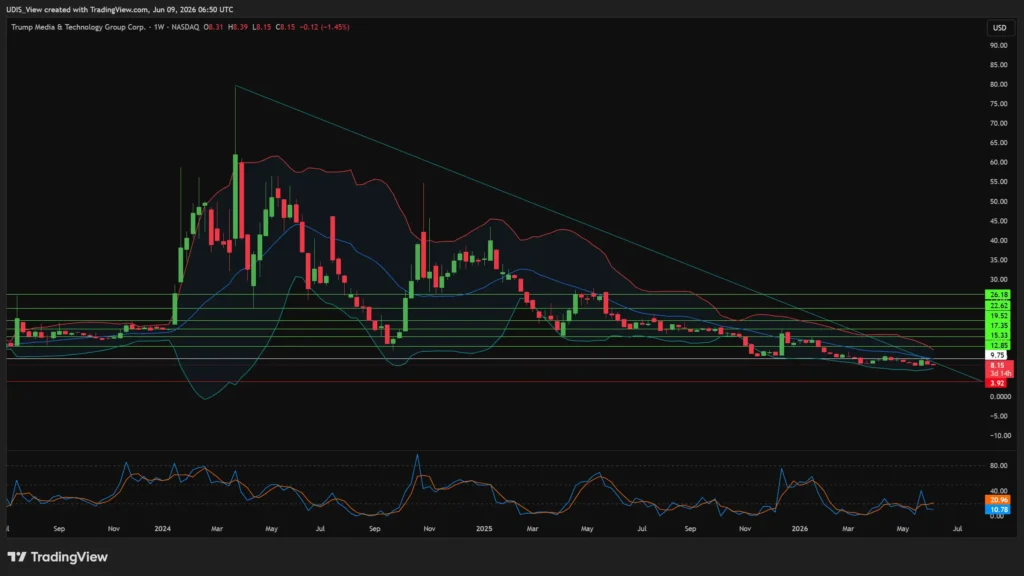The image size is (1024, 576).
Task: Select the 19.52 green price label
Action: click(x=999, y=315)
